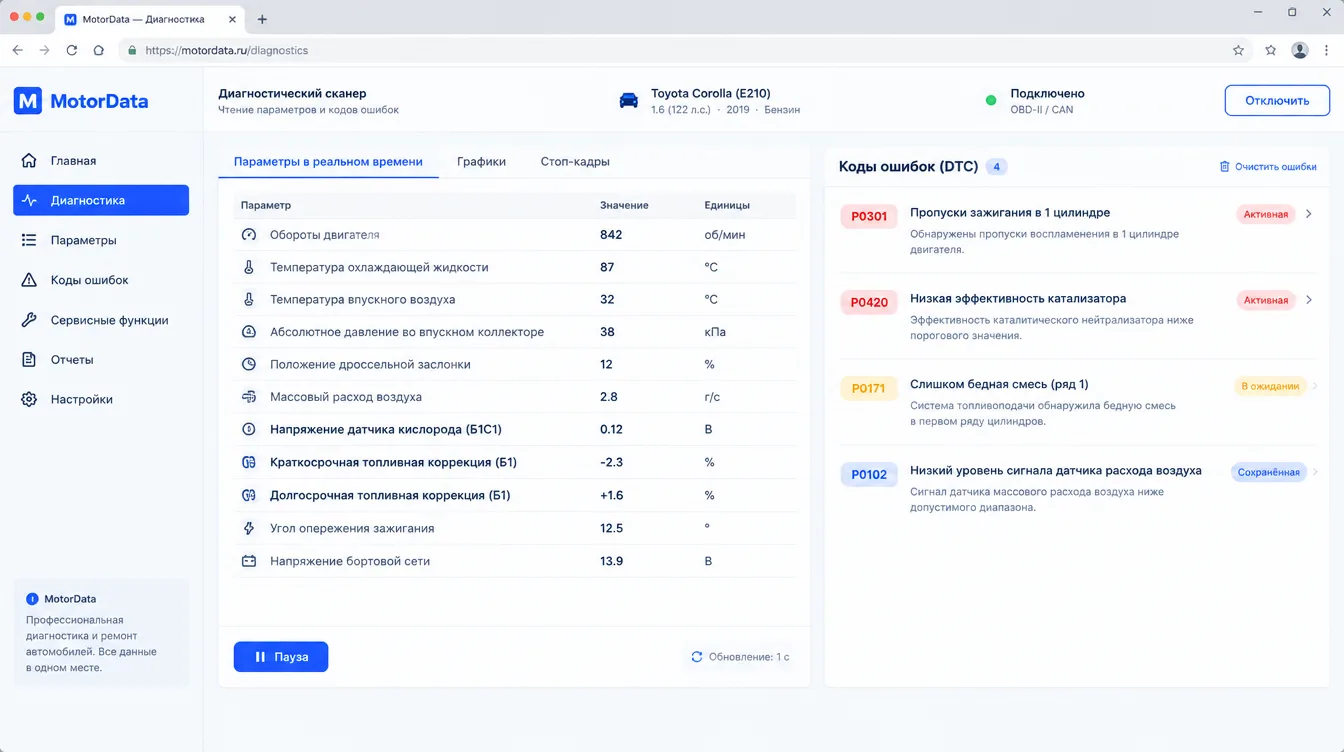This screenshot has height=752, width=1344.
Task: Click the green connection status dot
Action: pos(991,100)
